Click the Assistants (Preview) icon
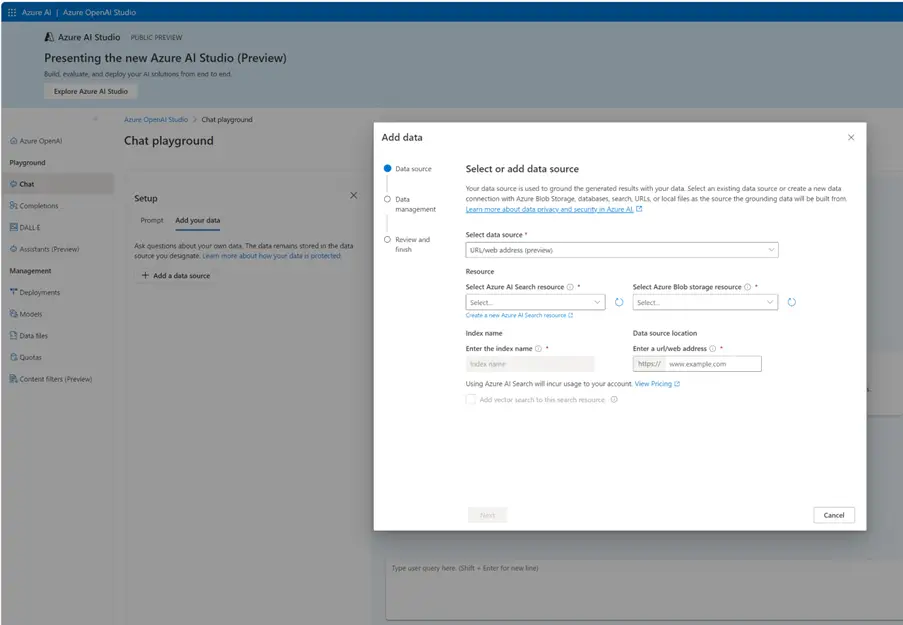Screen dimensions: 903x625 14,249
